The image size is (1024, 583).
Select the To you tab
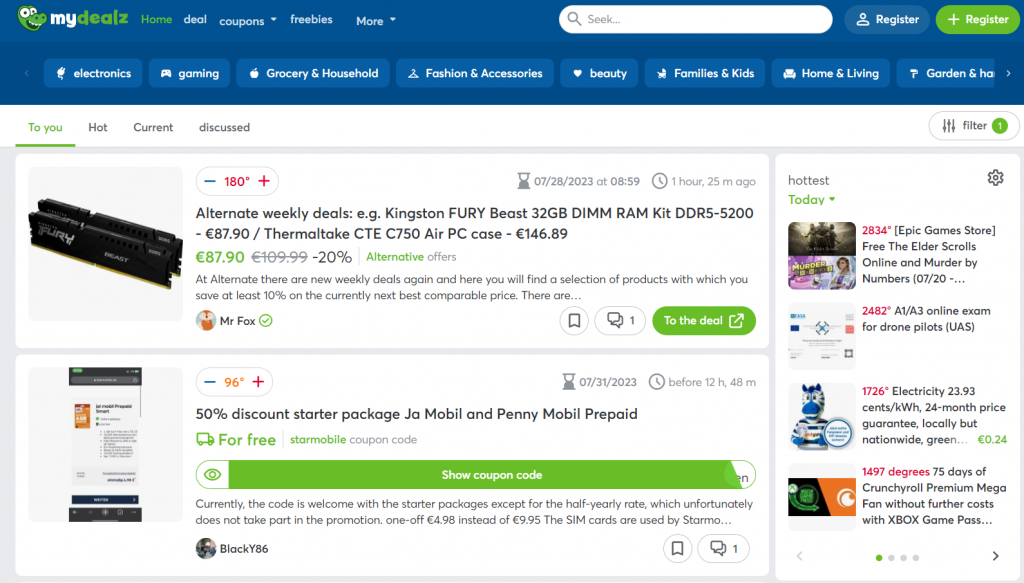pyautogui.click(x=45, y=127)
